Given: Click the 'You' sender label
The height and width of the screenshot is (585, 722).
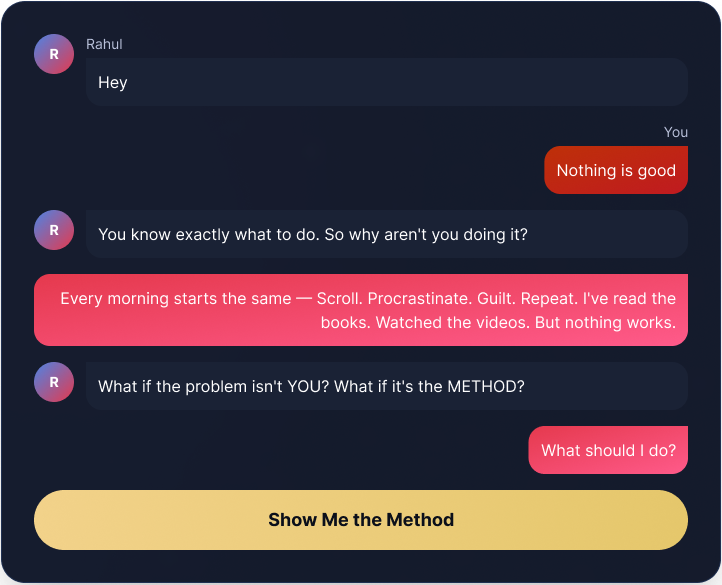Looking at the screenshot, I should tap(676, 132).
